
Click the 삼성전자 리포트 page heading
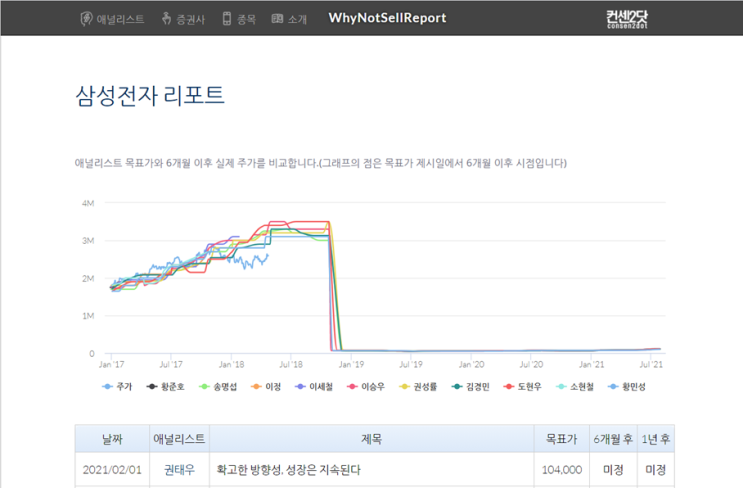coord(150,96)
